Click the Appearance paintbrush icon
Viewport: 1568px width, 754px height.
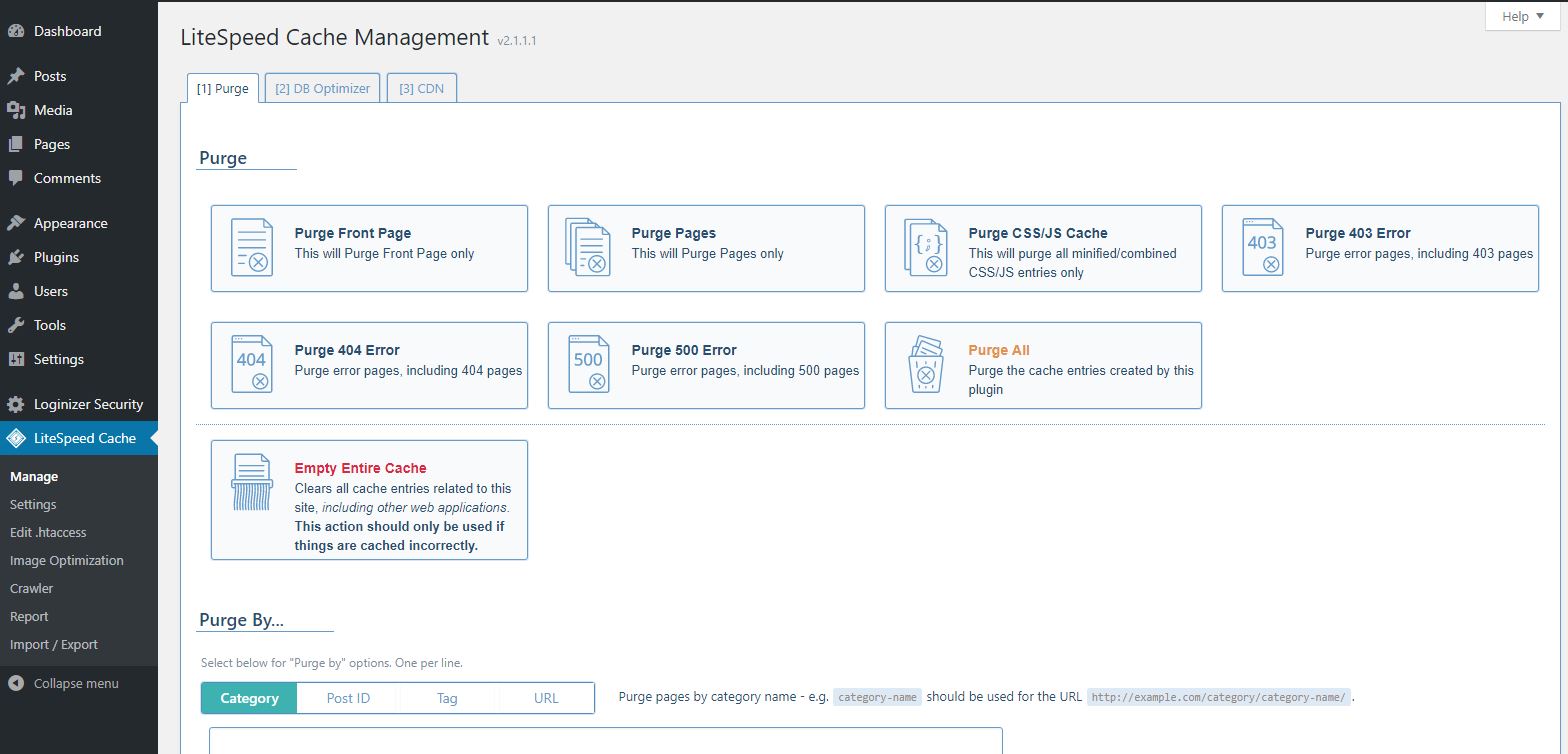[16, 223]
